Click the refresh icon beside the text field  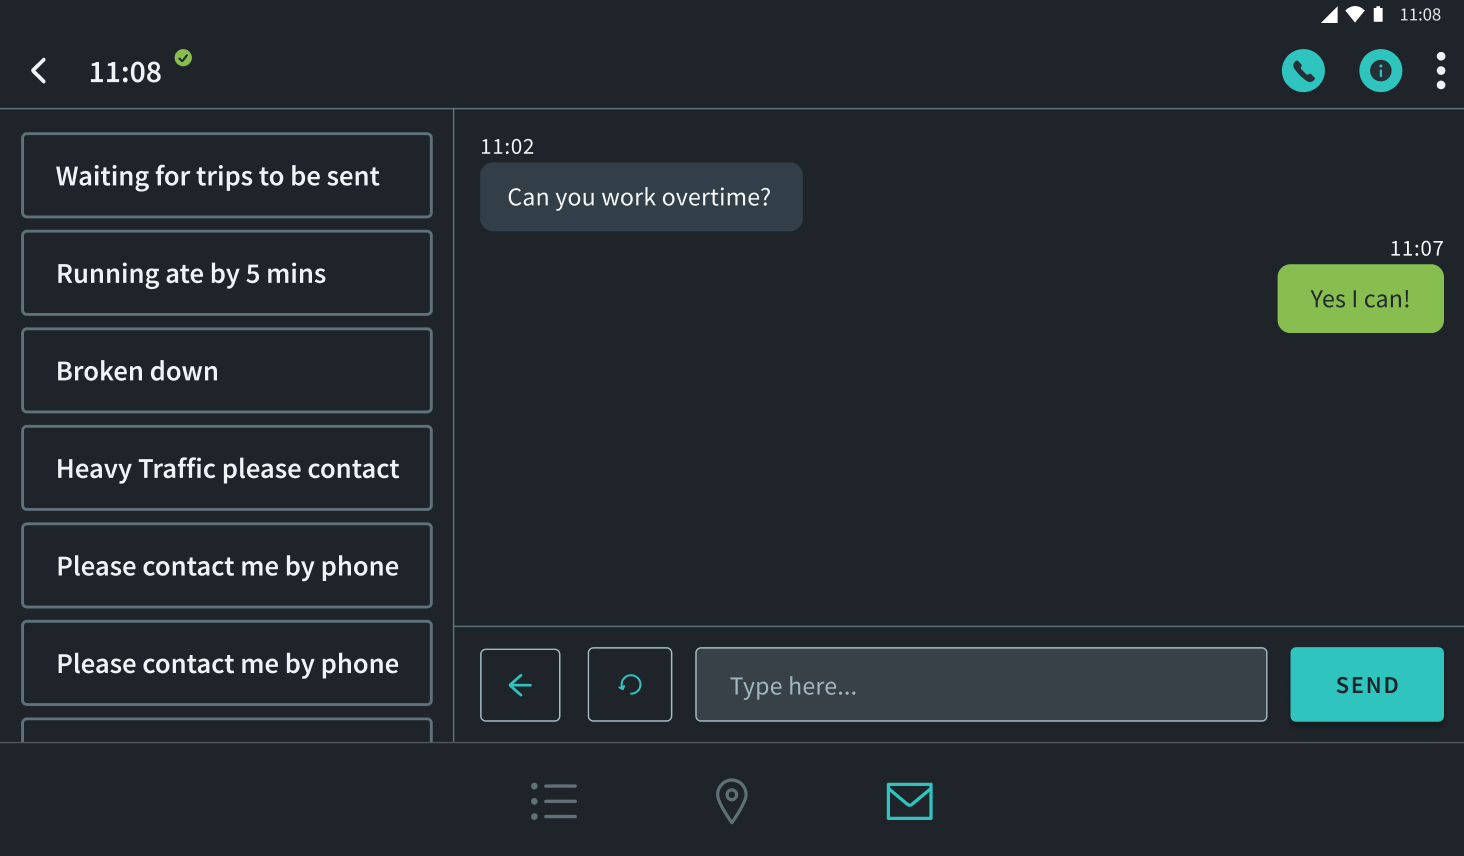click(x=629, y=684)
